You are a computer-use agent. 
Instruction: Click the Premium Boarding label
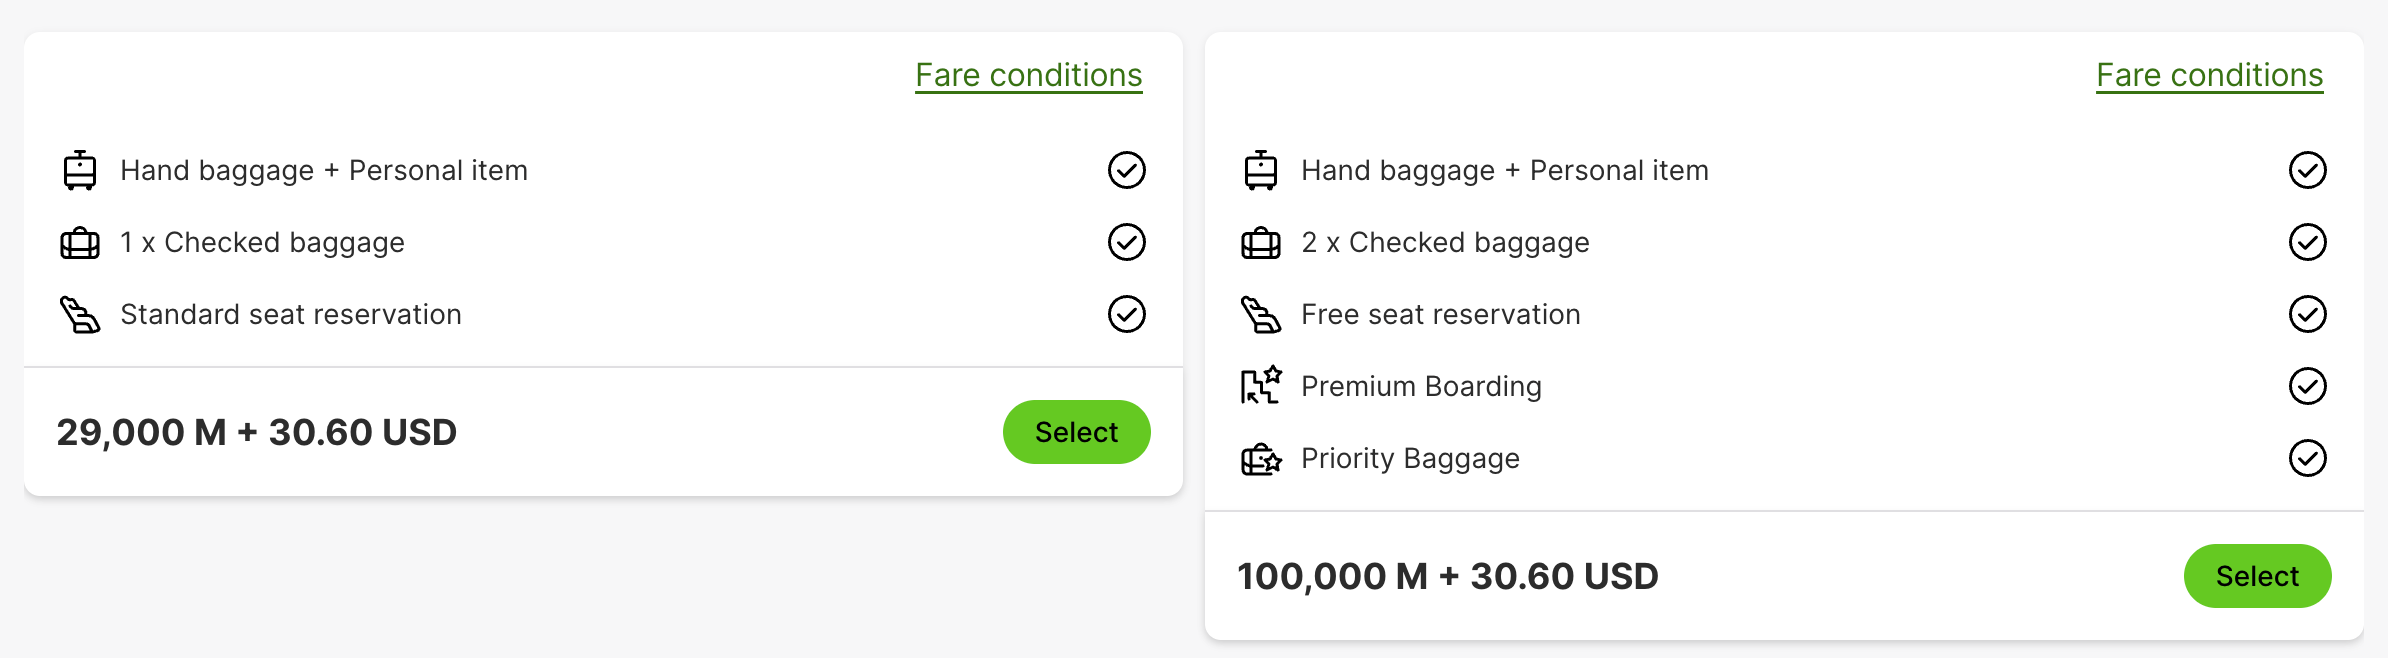pyautogui.click(x=1421, y=386)
